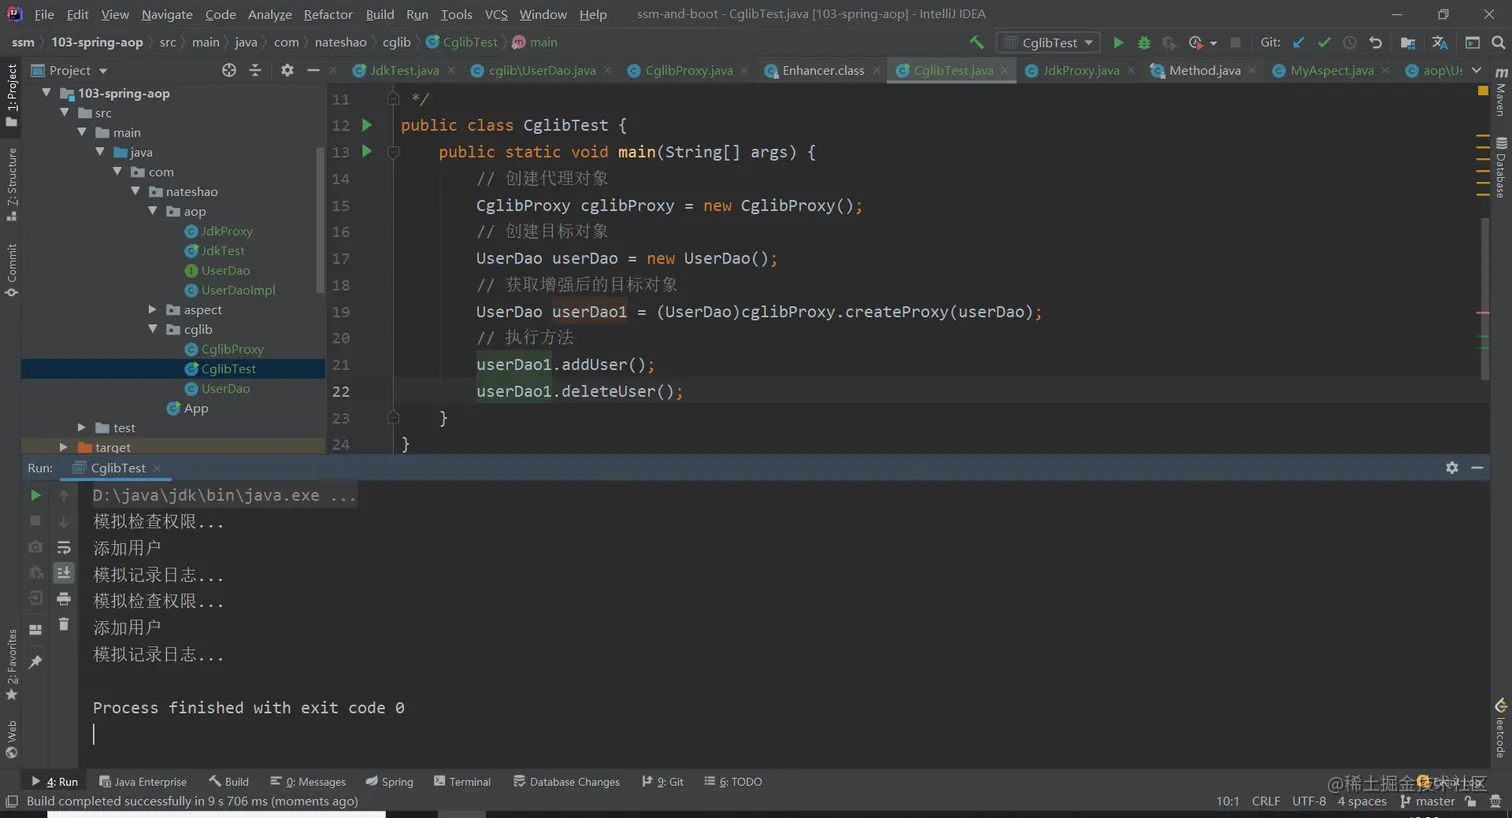Viewport: 1512px width, 818px height.
Task: Expand the target folder node
Action: (63, 447)
